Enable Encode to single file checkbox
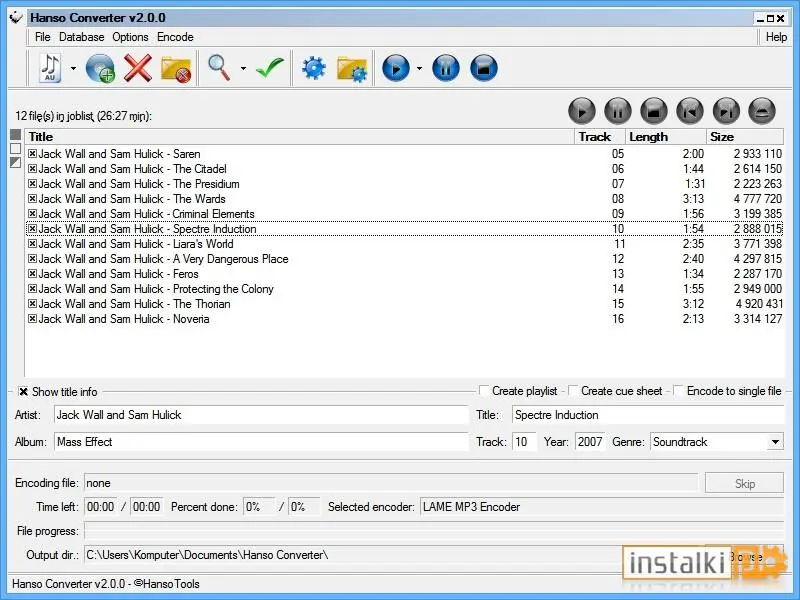The width and height of the screenshot is (800, 600). click(x=679, y=391)
